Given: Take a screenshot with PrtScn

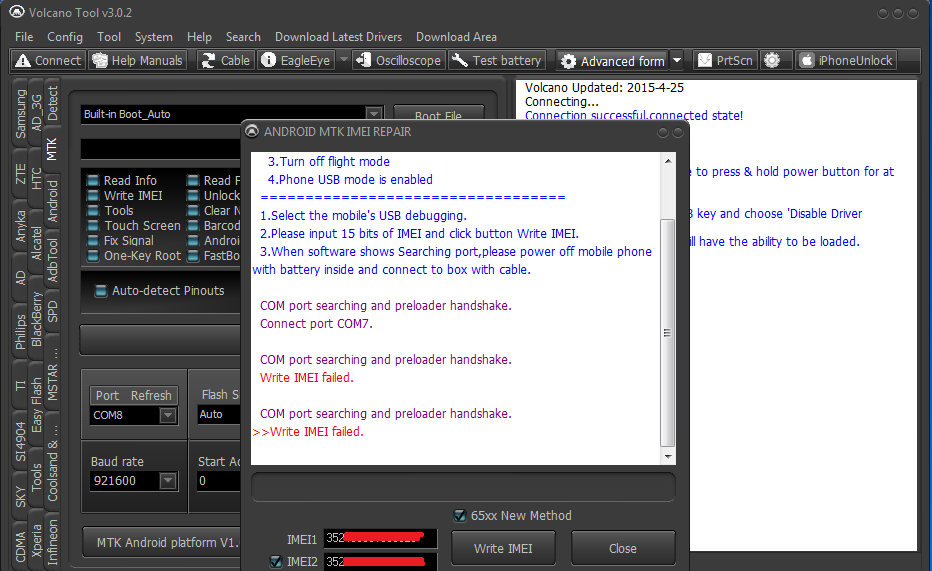Looking at the screenshot, I should tap(725, 60).
